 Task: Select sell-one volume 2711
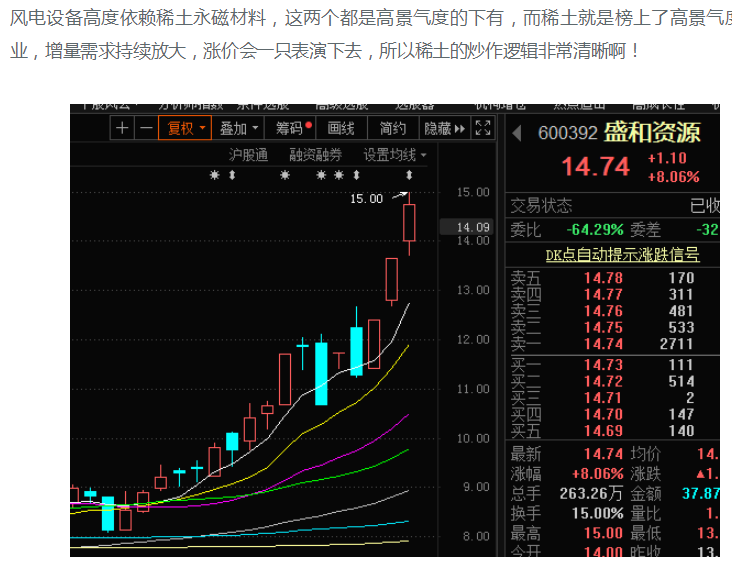click(x=676, y=344)
